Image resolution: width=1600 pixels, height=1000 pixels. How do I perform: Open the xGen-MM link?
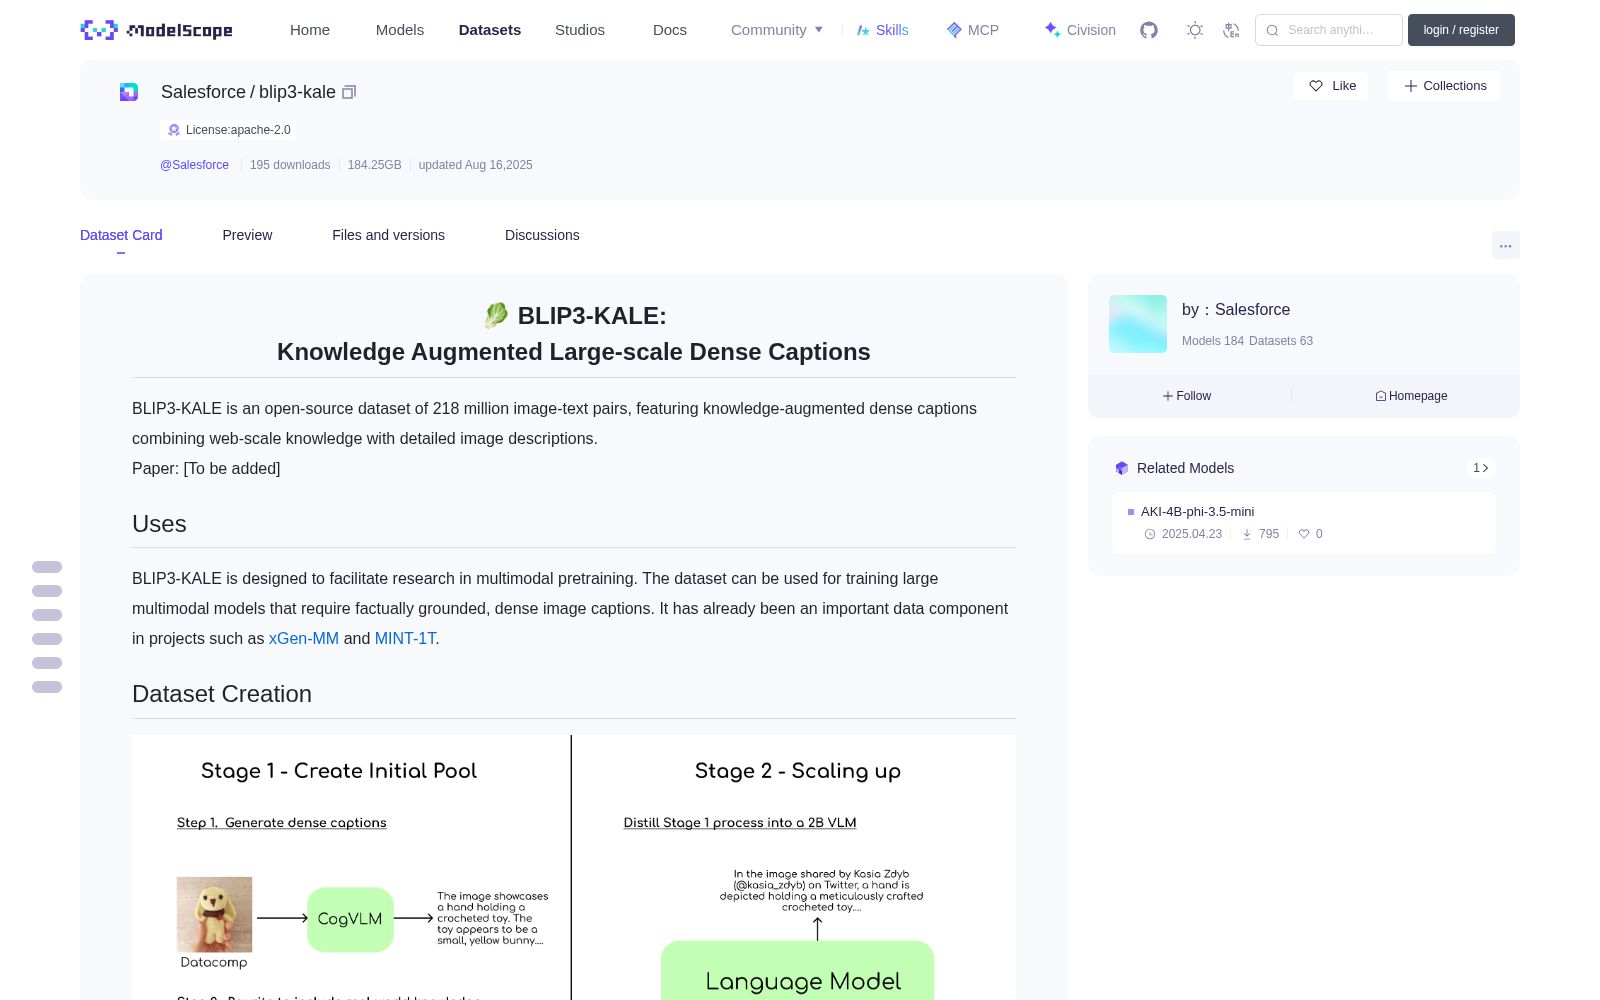coord(304,638)
